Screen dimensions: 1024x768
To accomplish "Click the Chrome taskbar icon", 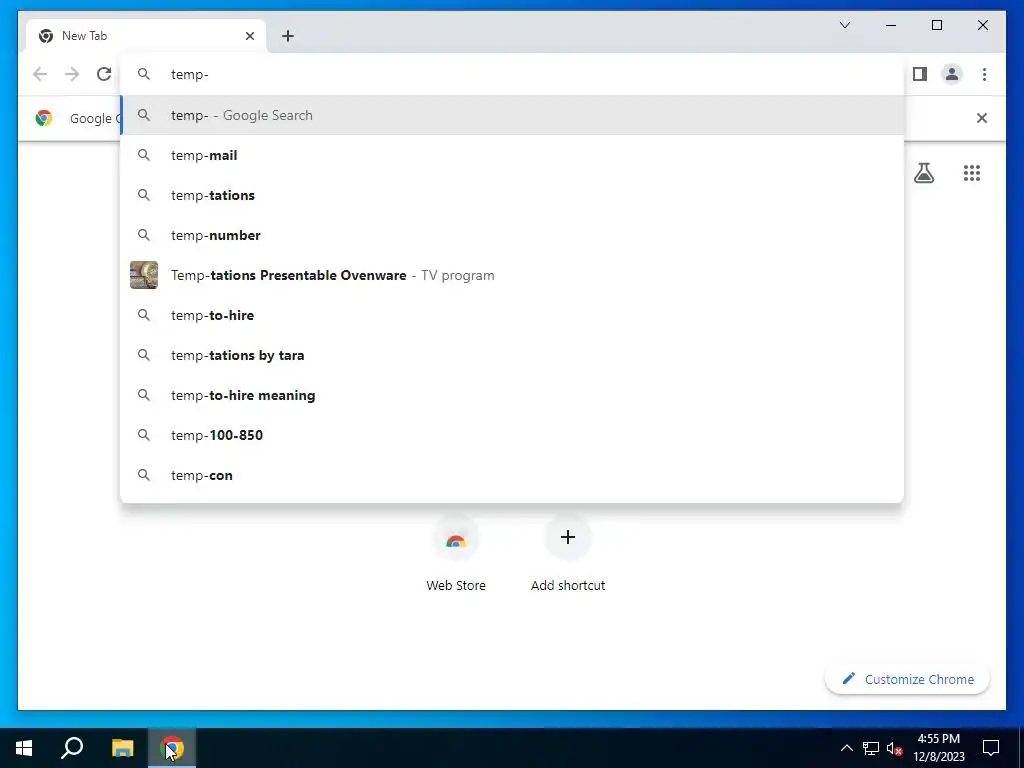I will coord(172,748).
